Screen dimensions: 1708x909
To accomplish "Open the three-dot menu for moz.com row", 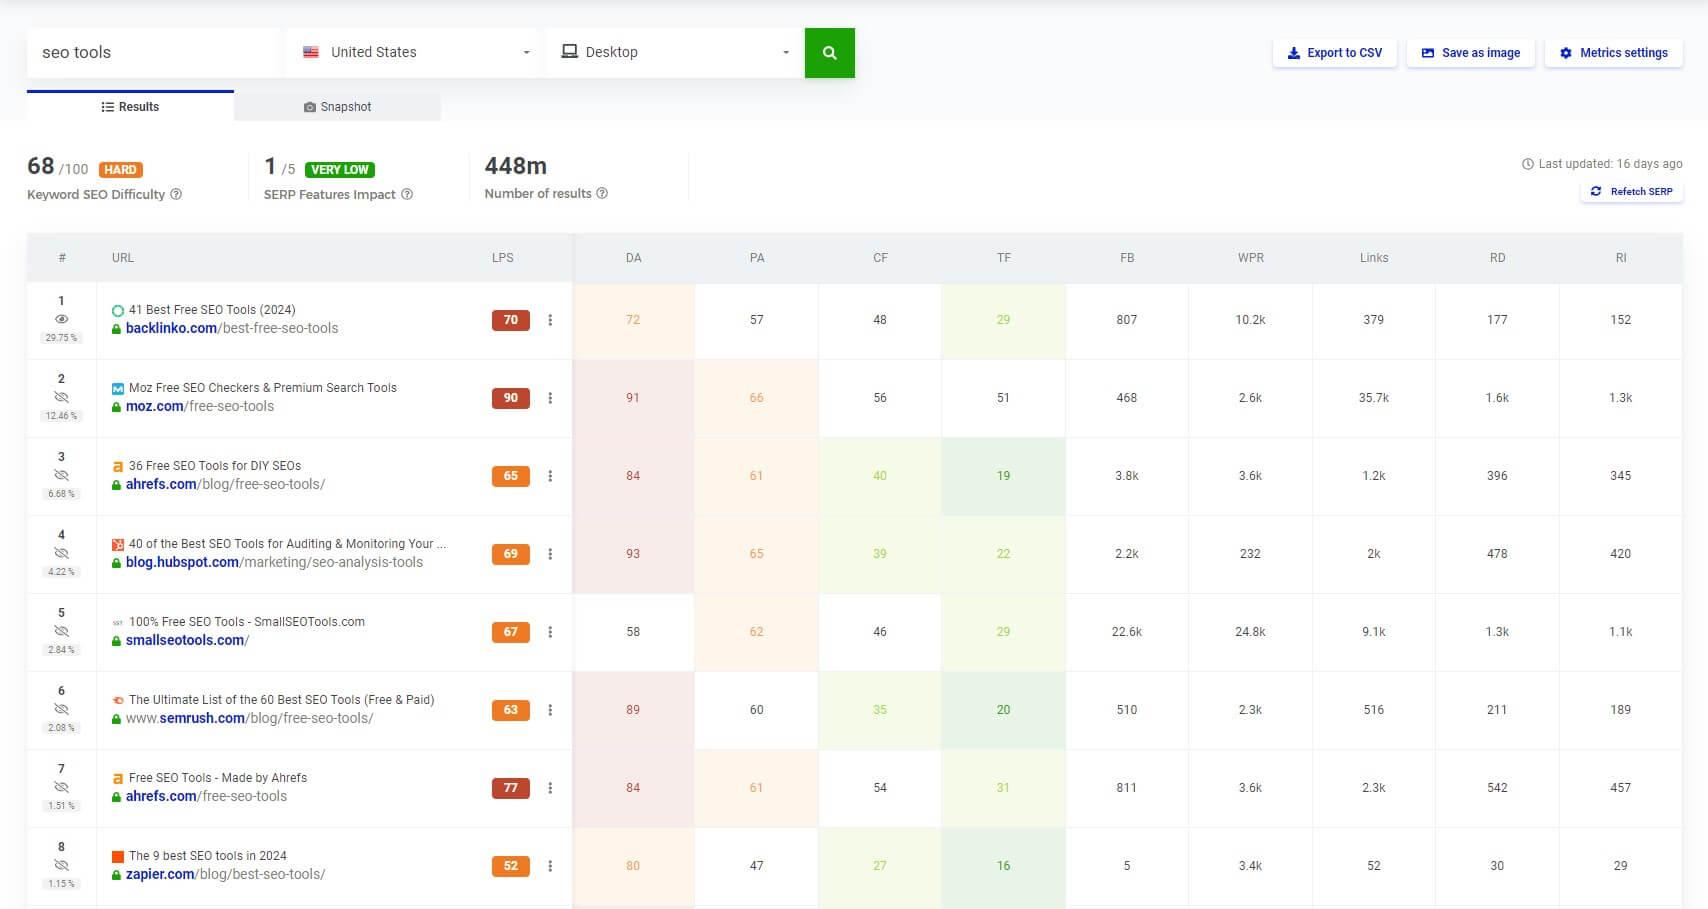I will [550, 398].
